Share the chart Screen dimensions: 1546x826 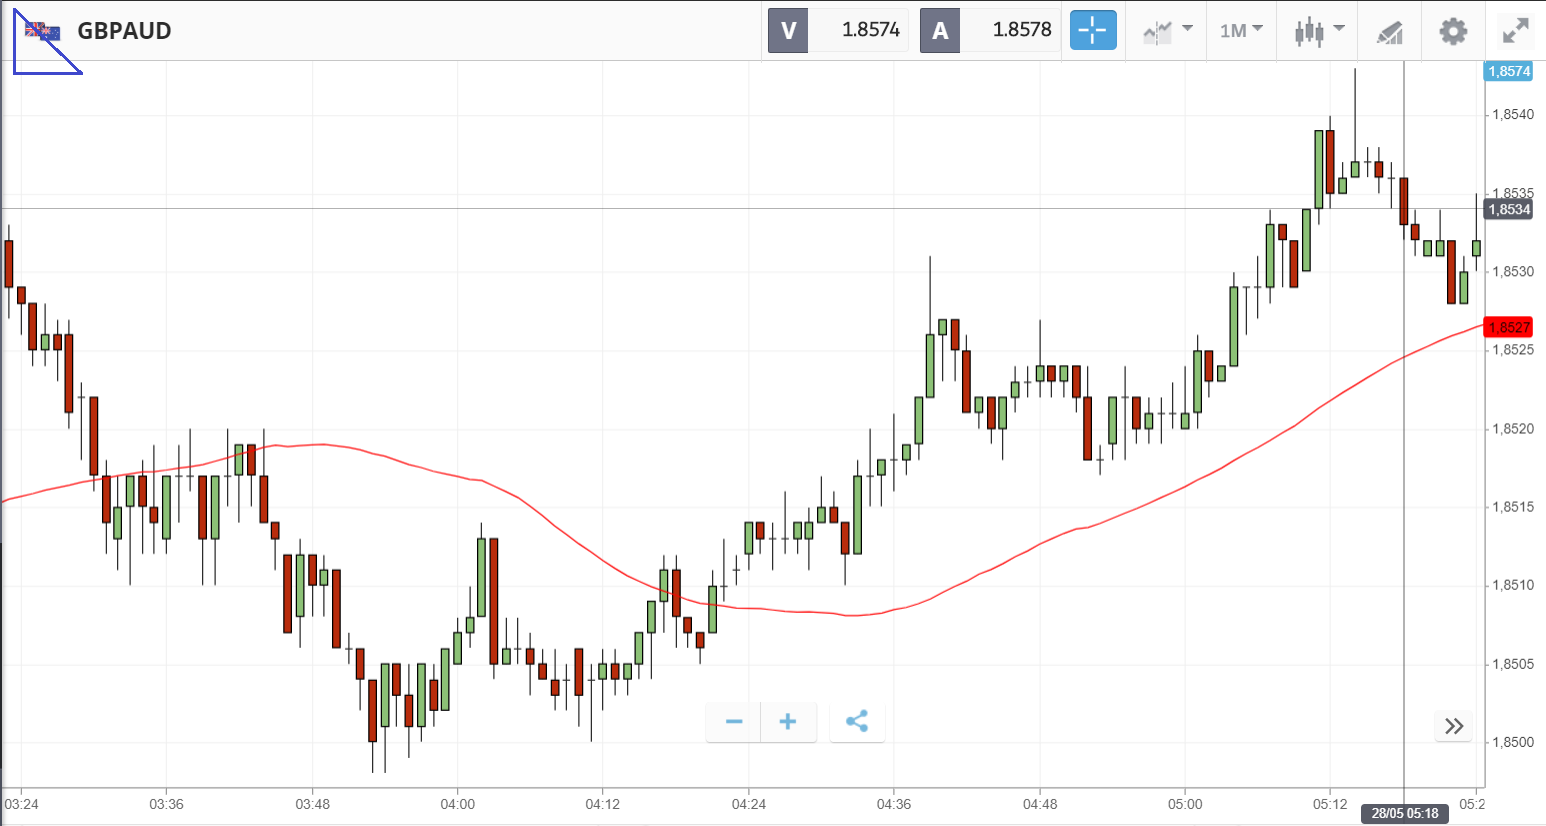pyautogui.click(x=857, y=722)
